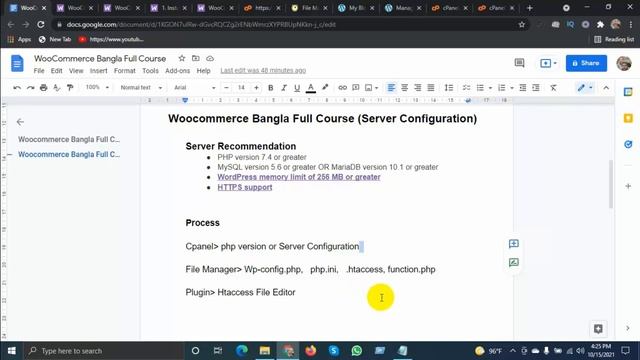Close the document outline with back arrow
Image resolution: width=640 pixels, height=360 pixels.
tap(20, 122)
